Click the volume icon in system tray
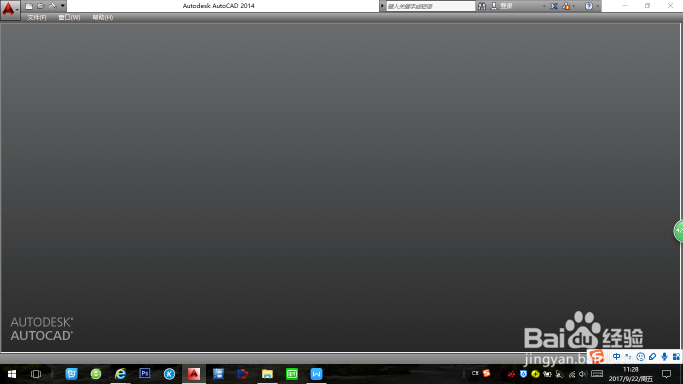This screenshot has width=683, height=384. coord(583,374)
